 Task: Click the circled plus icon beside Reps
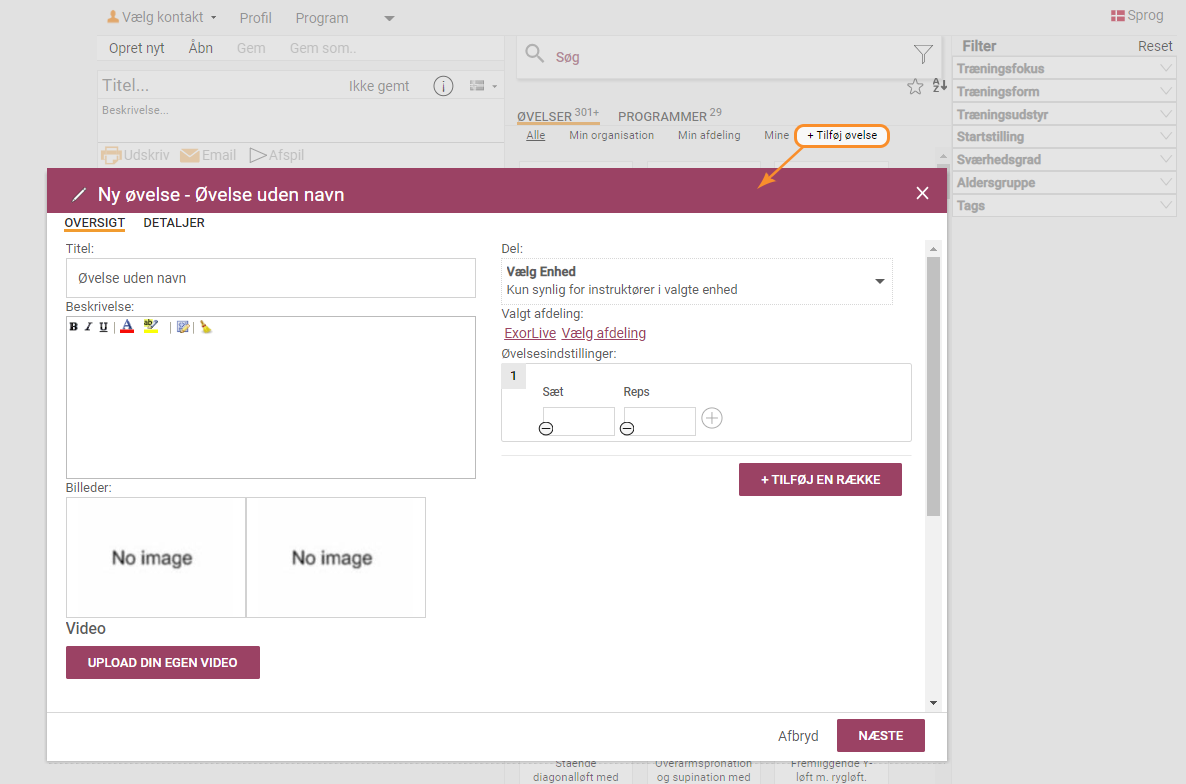(x=711, y=418)
